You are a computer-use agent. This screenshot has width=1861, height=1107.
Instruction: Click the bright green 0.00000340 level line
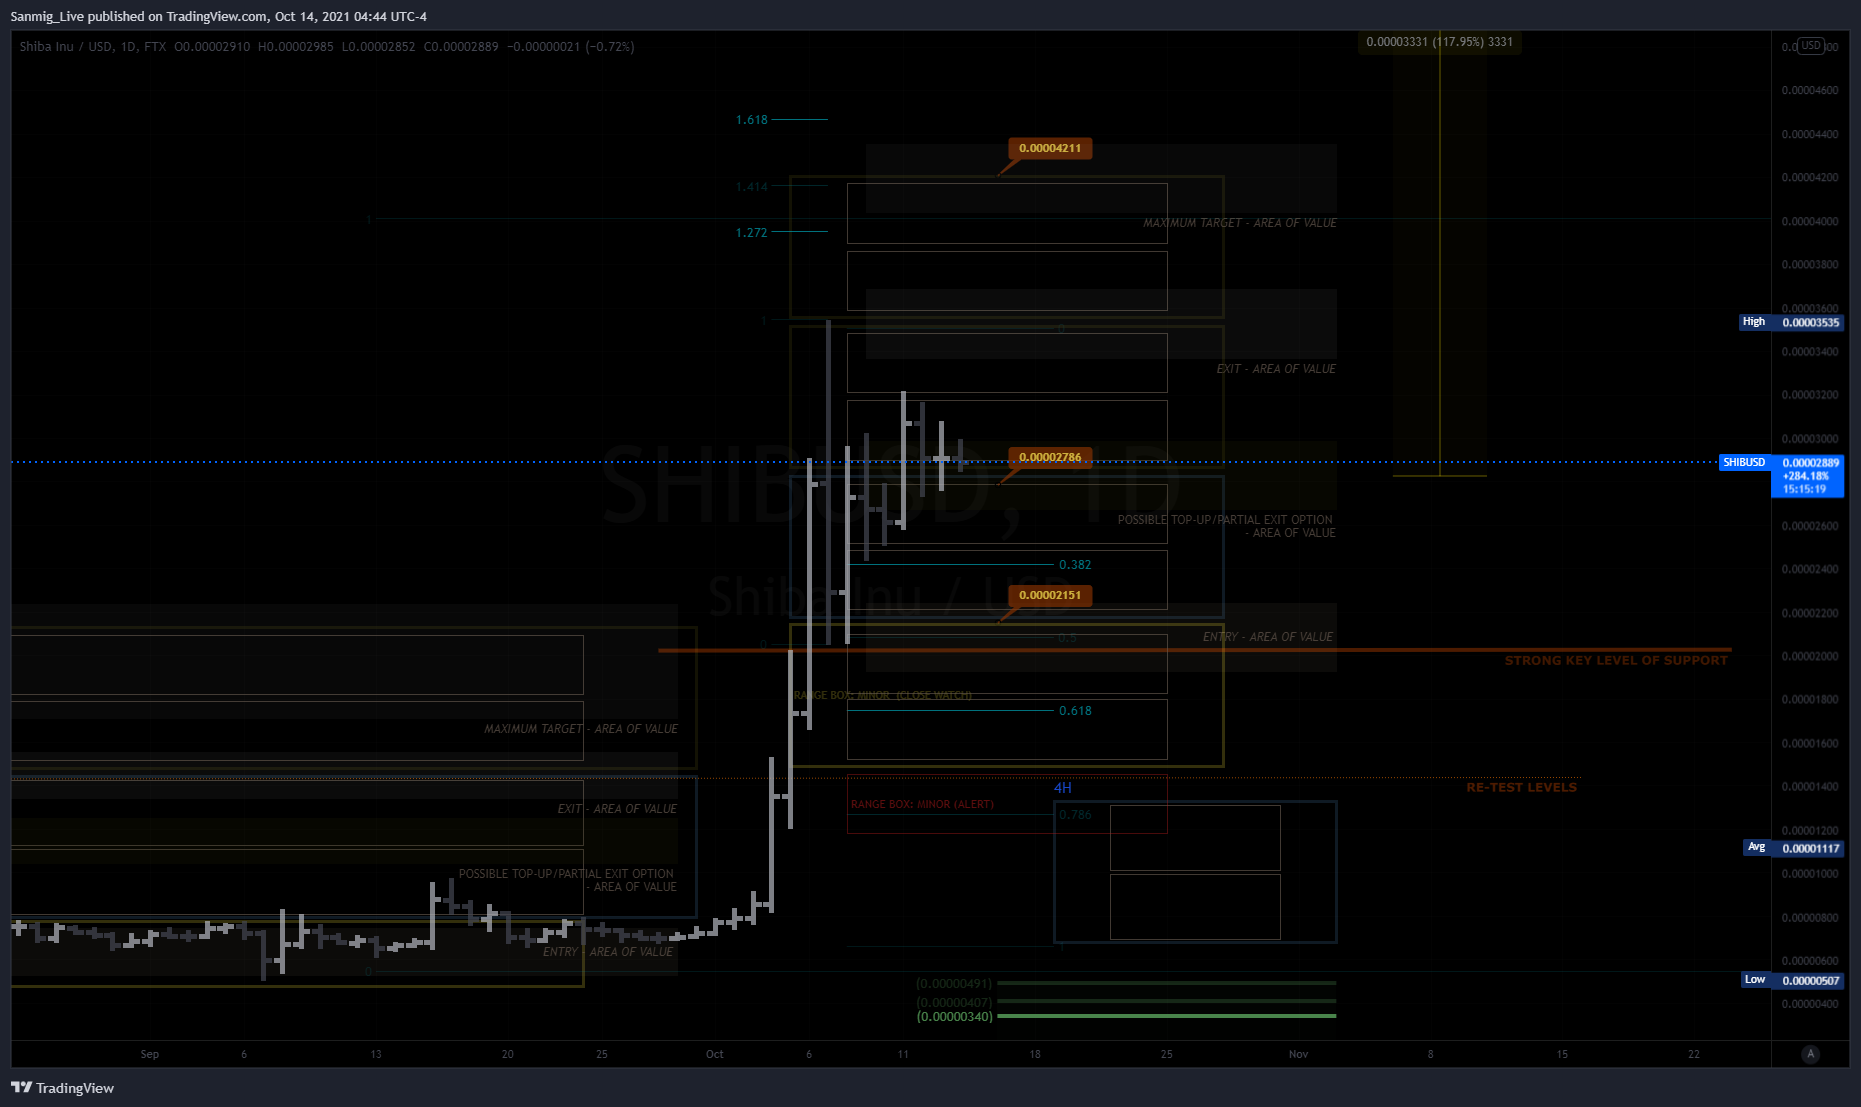(x=1167, y=1016)
